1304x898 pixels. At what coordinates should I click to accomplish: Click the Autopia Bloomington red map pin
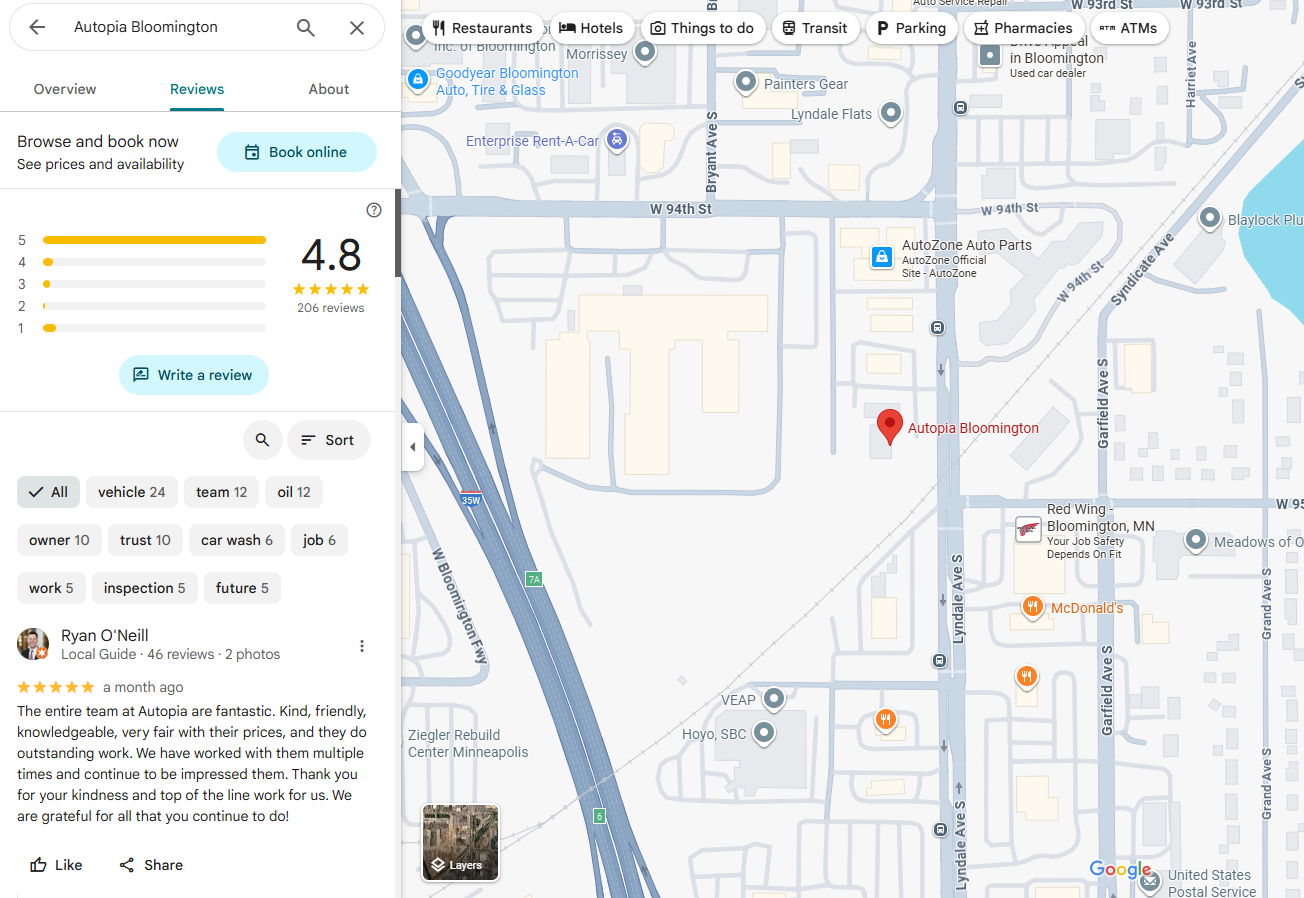point(890,427)
